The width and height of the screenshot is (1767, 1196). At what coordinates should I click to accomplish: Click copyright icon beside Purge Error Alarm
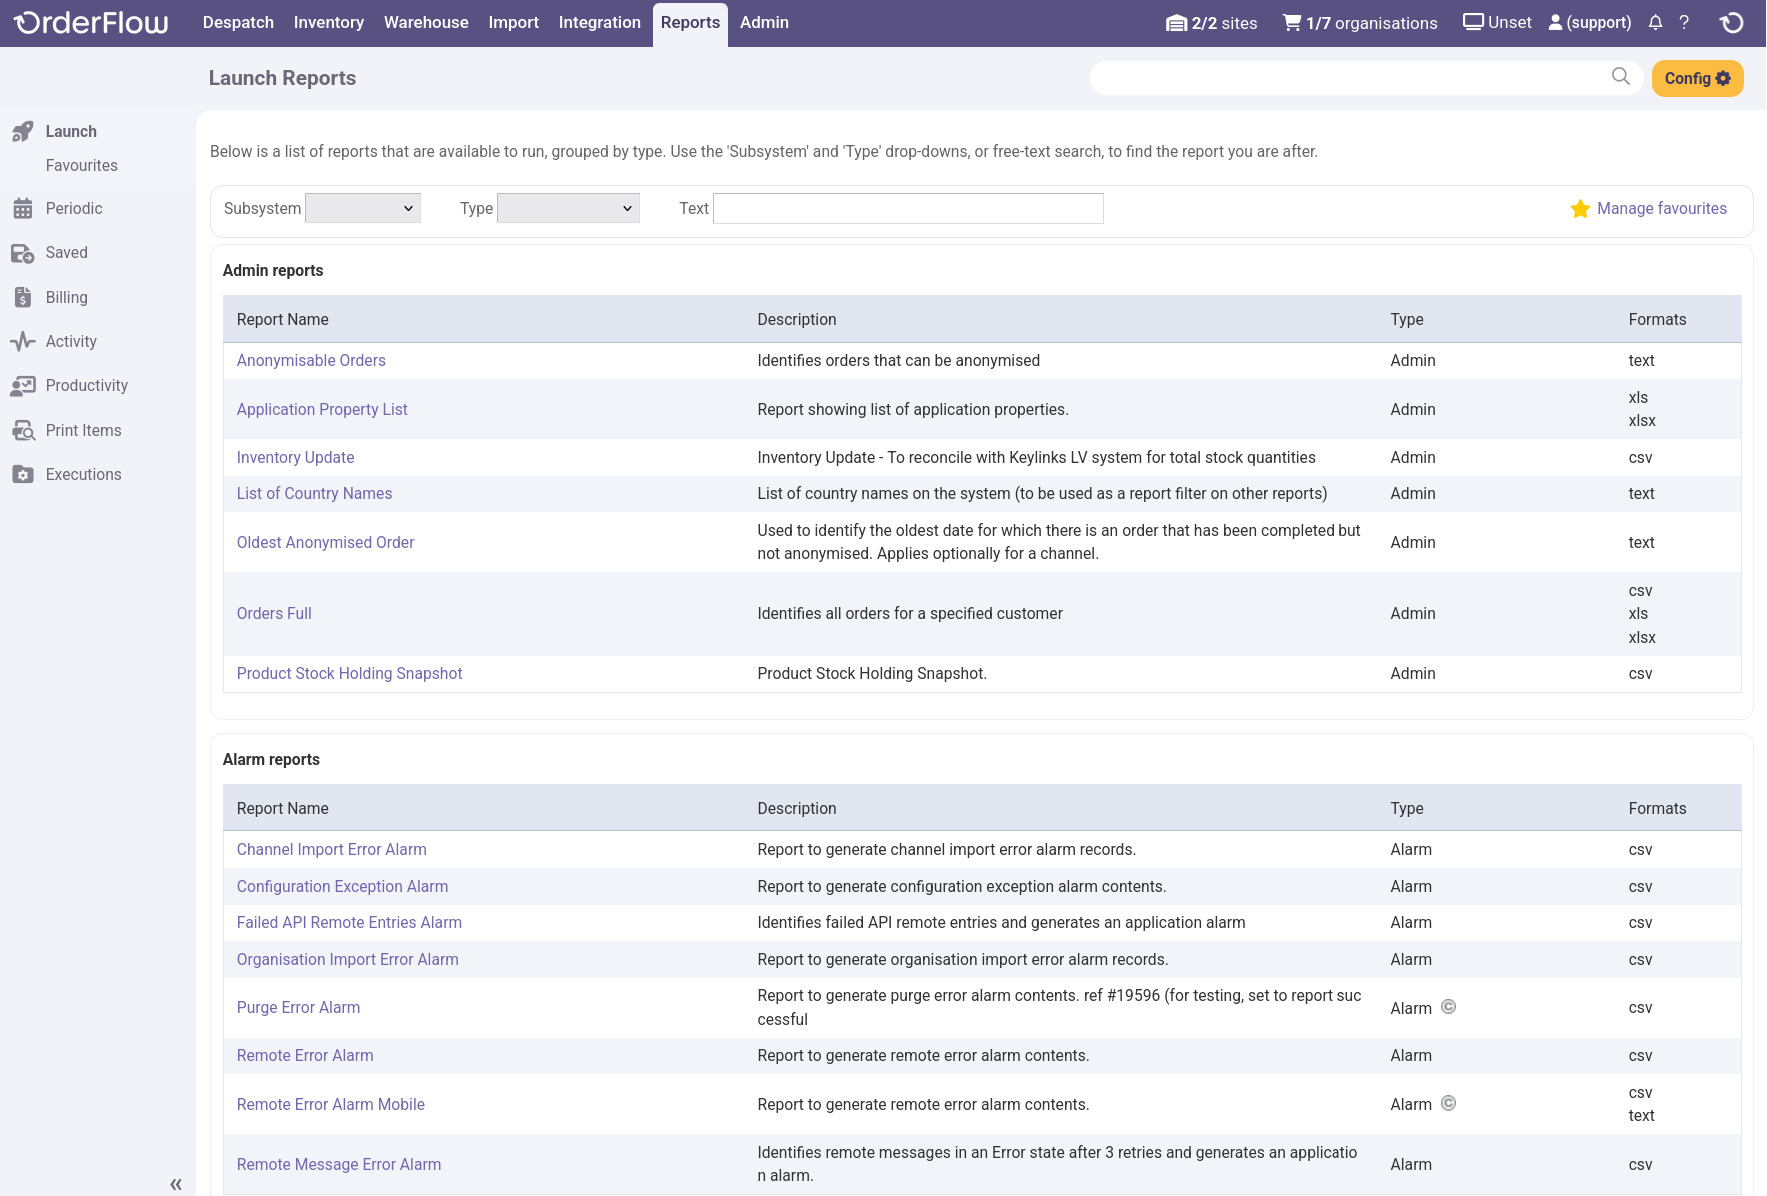tap(1448, 1007)
